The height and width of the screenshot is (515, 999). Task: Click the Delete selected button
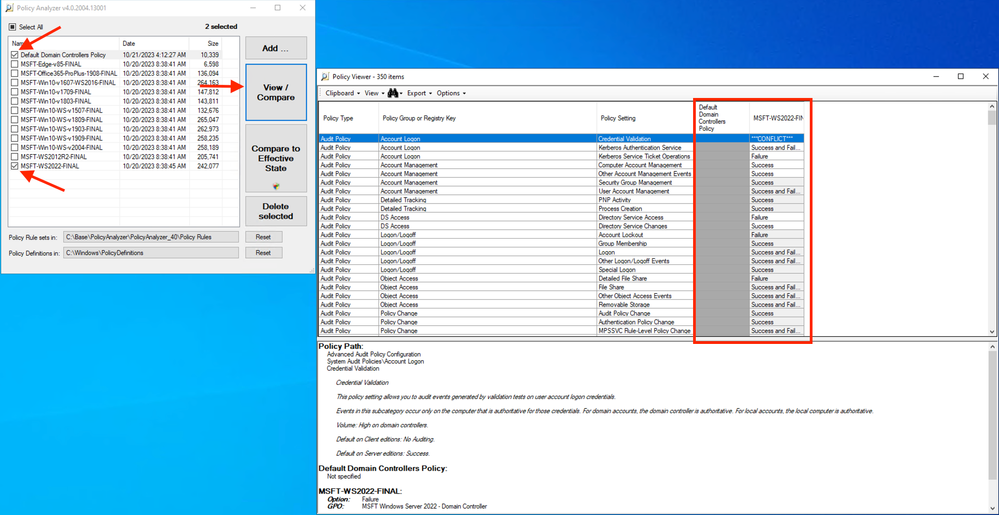276,211
